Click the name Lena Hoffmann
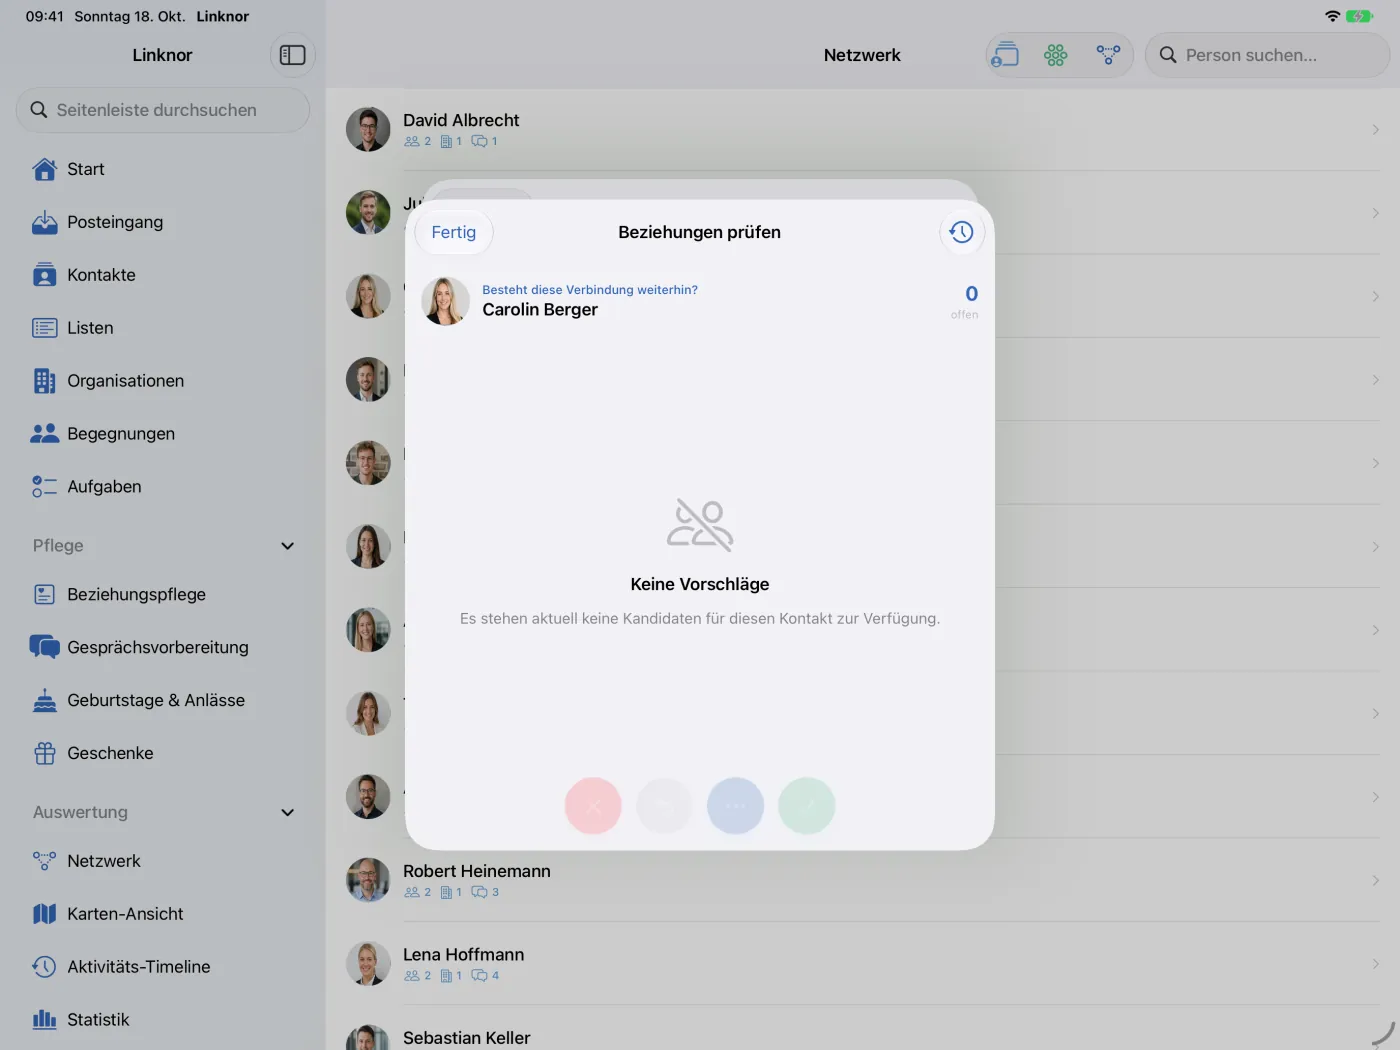This screenshot has height=1050, width=1400. click(464, 955)
